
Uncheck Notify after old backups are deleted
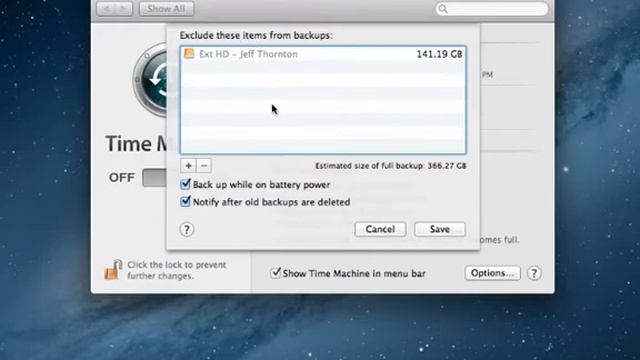click(185, 201)
